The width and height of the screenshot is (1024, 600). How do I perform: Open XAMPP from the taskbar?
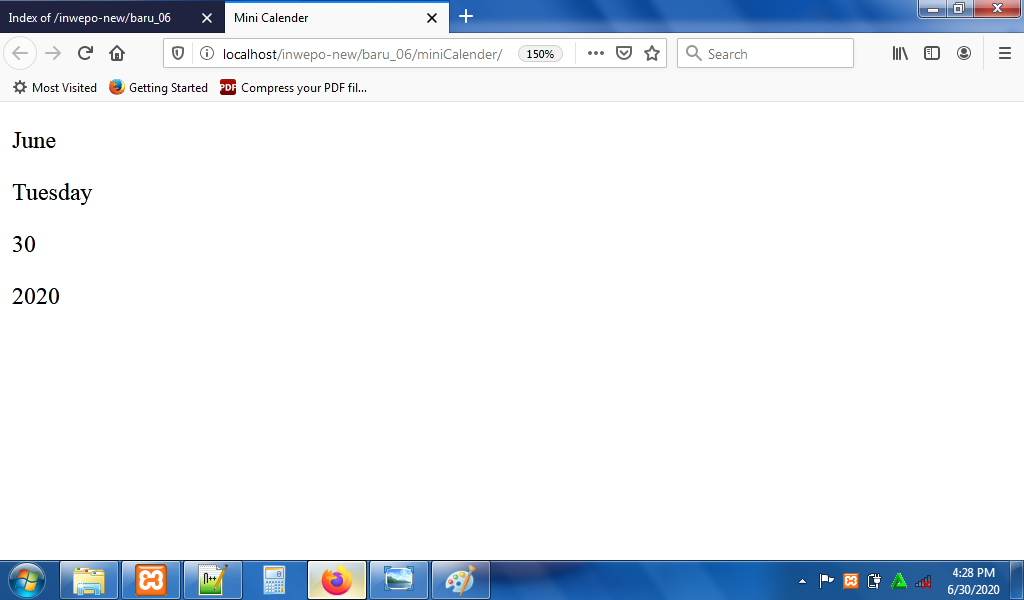pos(151,580)
